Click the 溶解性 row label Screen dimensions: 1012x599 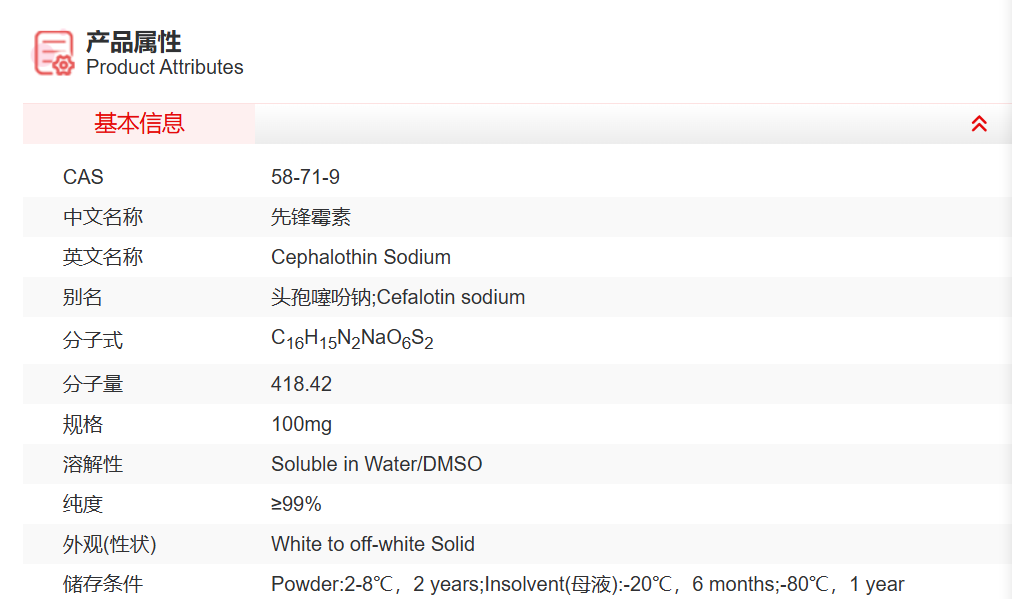pyautogui.click(x=93, y=464)
